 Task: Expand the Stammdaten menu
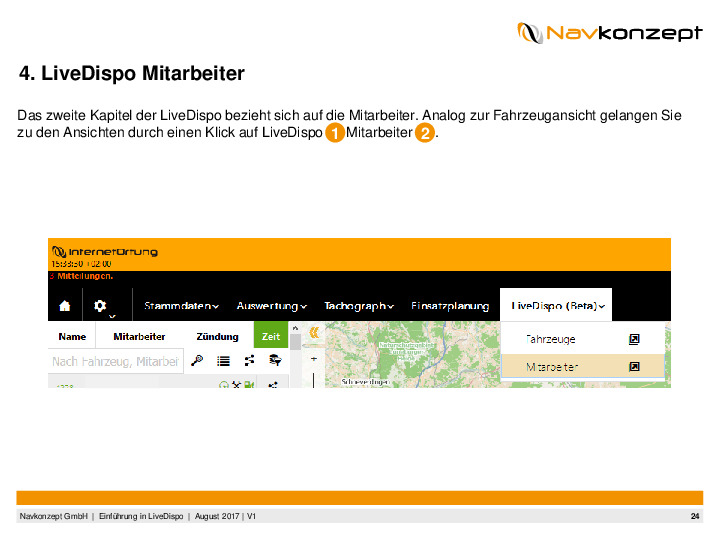[x=181, y=306]
